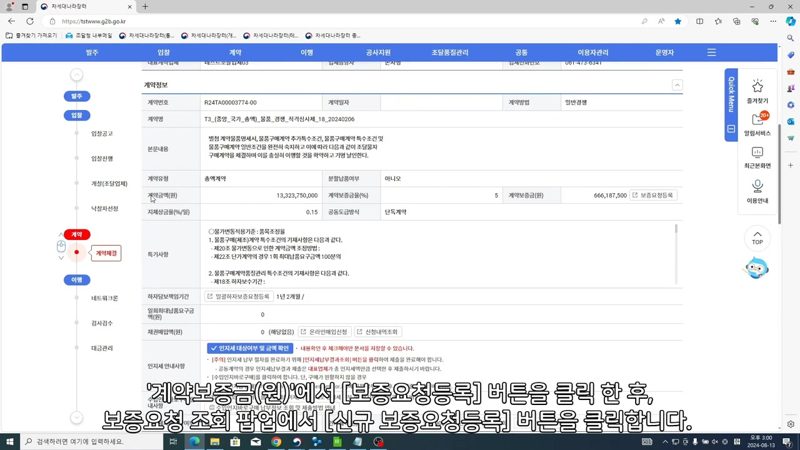The image size is (800, 450).
Task: Open the Mail app from the taskbar
Action: click(x=256, y=442)
